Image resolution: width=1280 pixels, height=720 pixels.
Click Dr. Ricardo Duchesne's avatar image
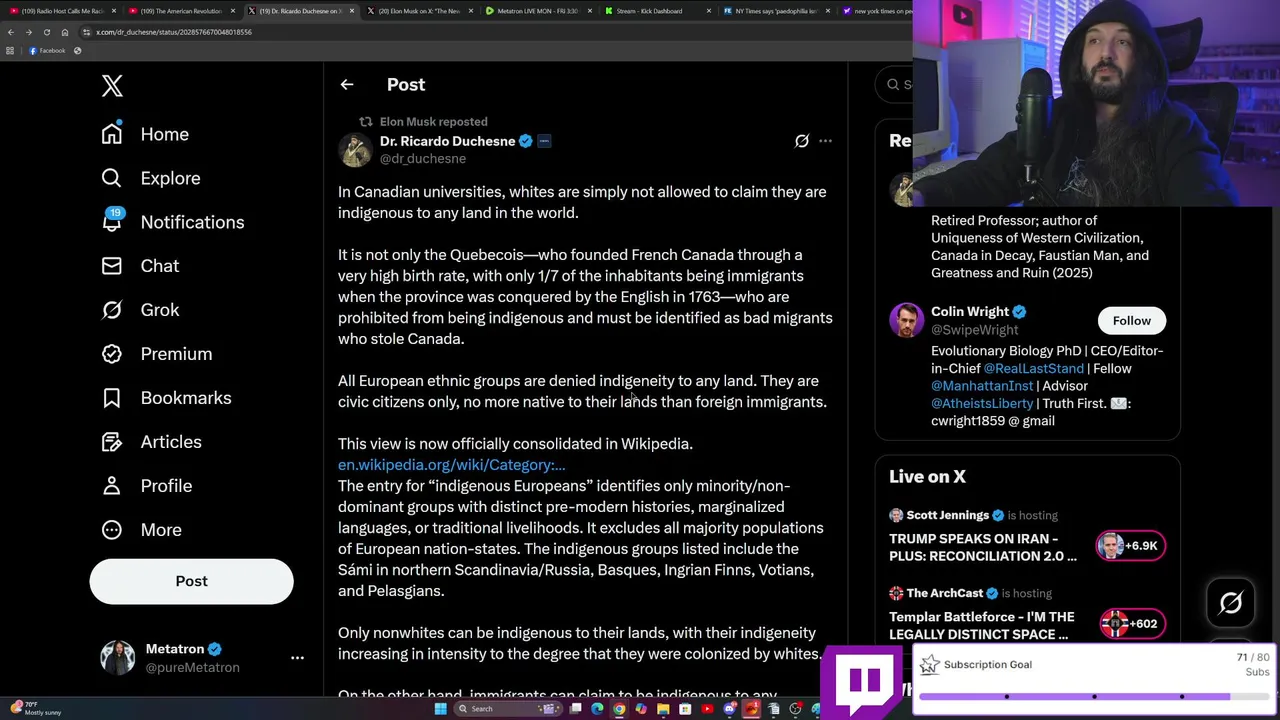coord(355,150)
